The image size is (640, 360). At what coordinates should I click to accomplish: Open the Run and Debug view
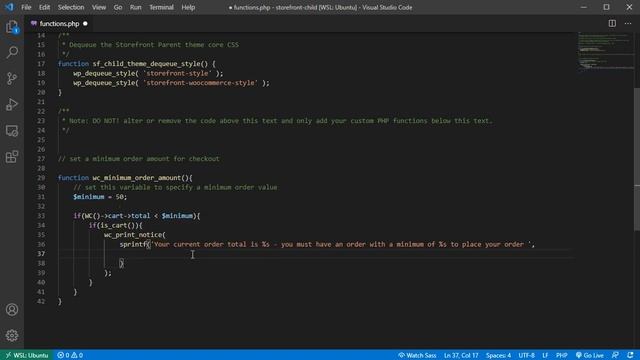pyautogui.click(x=12, y=104)
